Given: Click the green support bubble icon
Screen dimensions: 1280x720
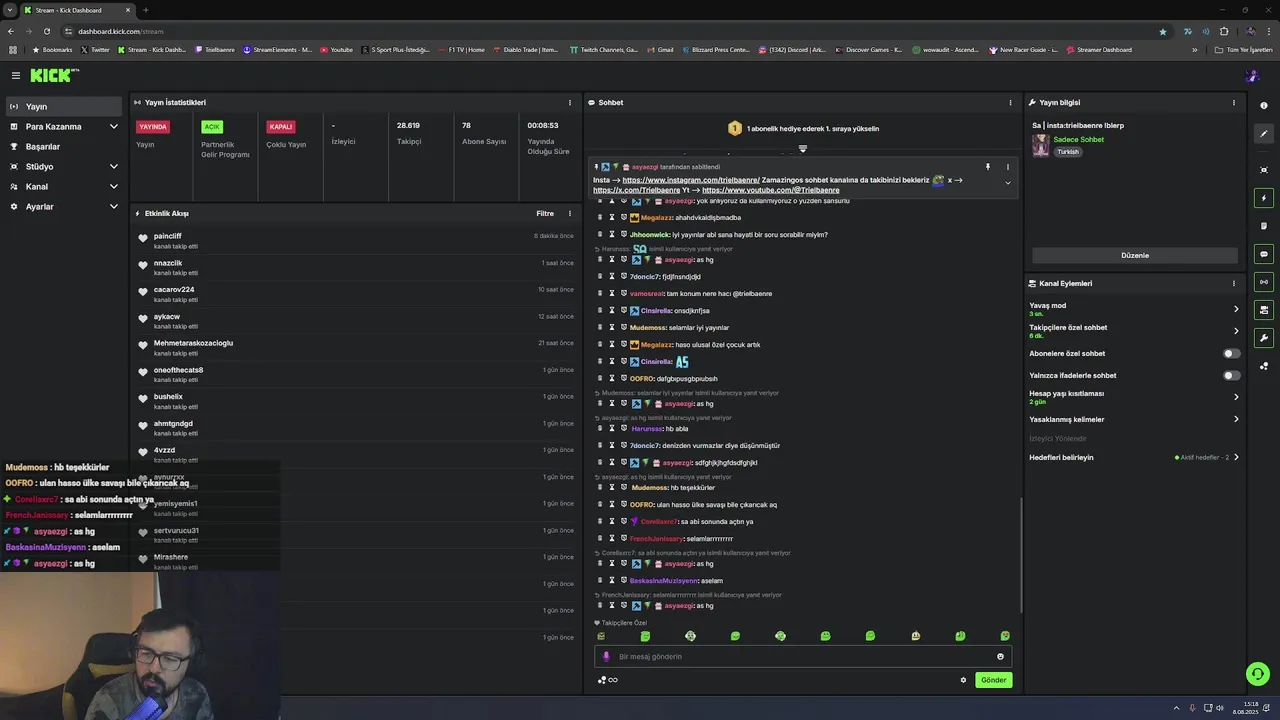Looking at the screenshot, I should 1258,674.
